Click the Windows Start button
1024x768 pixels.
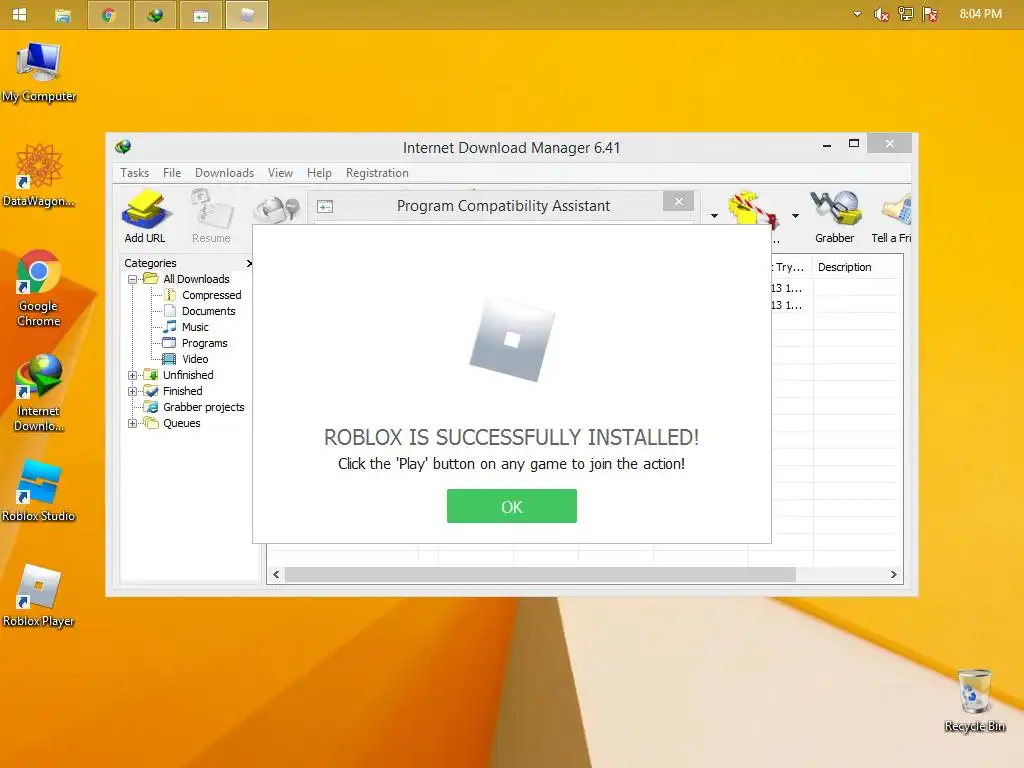coord(20,14)
